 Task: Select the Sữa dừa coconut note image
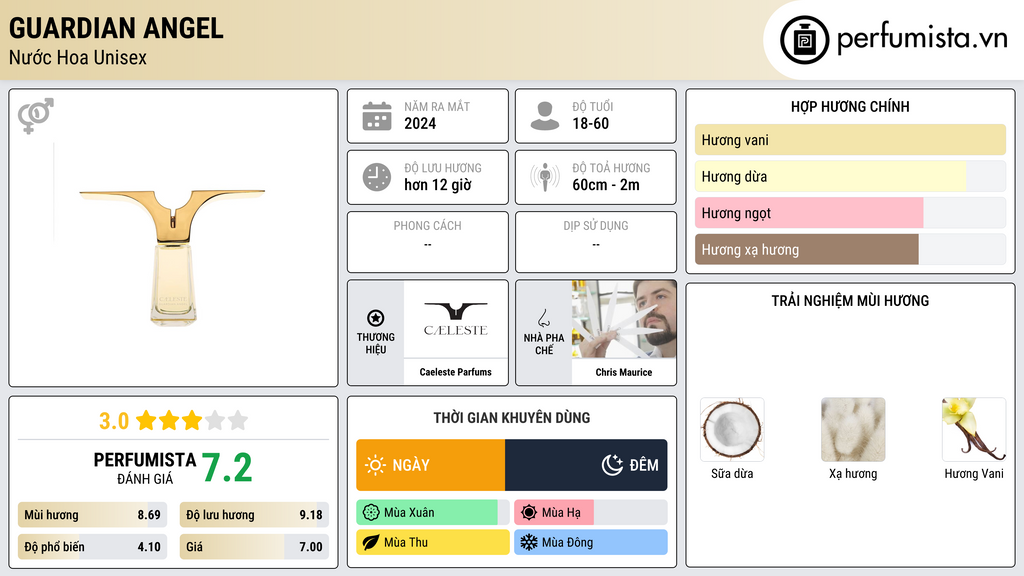[732, 430]
